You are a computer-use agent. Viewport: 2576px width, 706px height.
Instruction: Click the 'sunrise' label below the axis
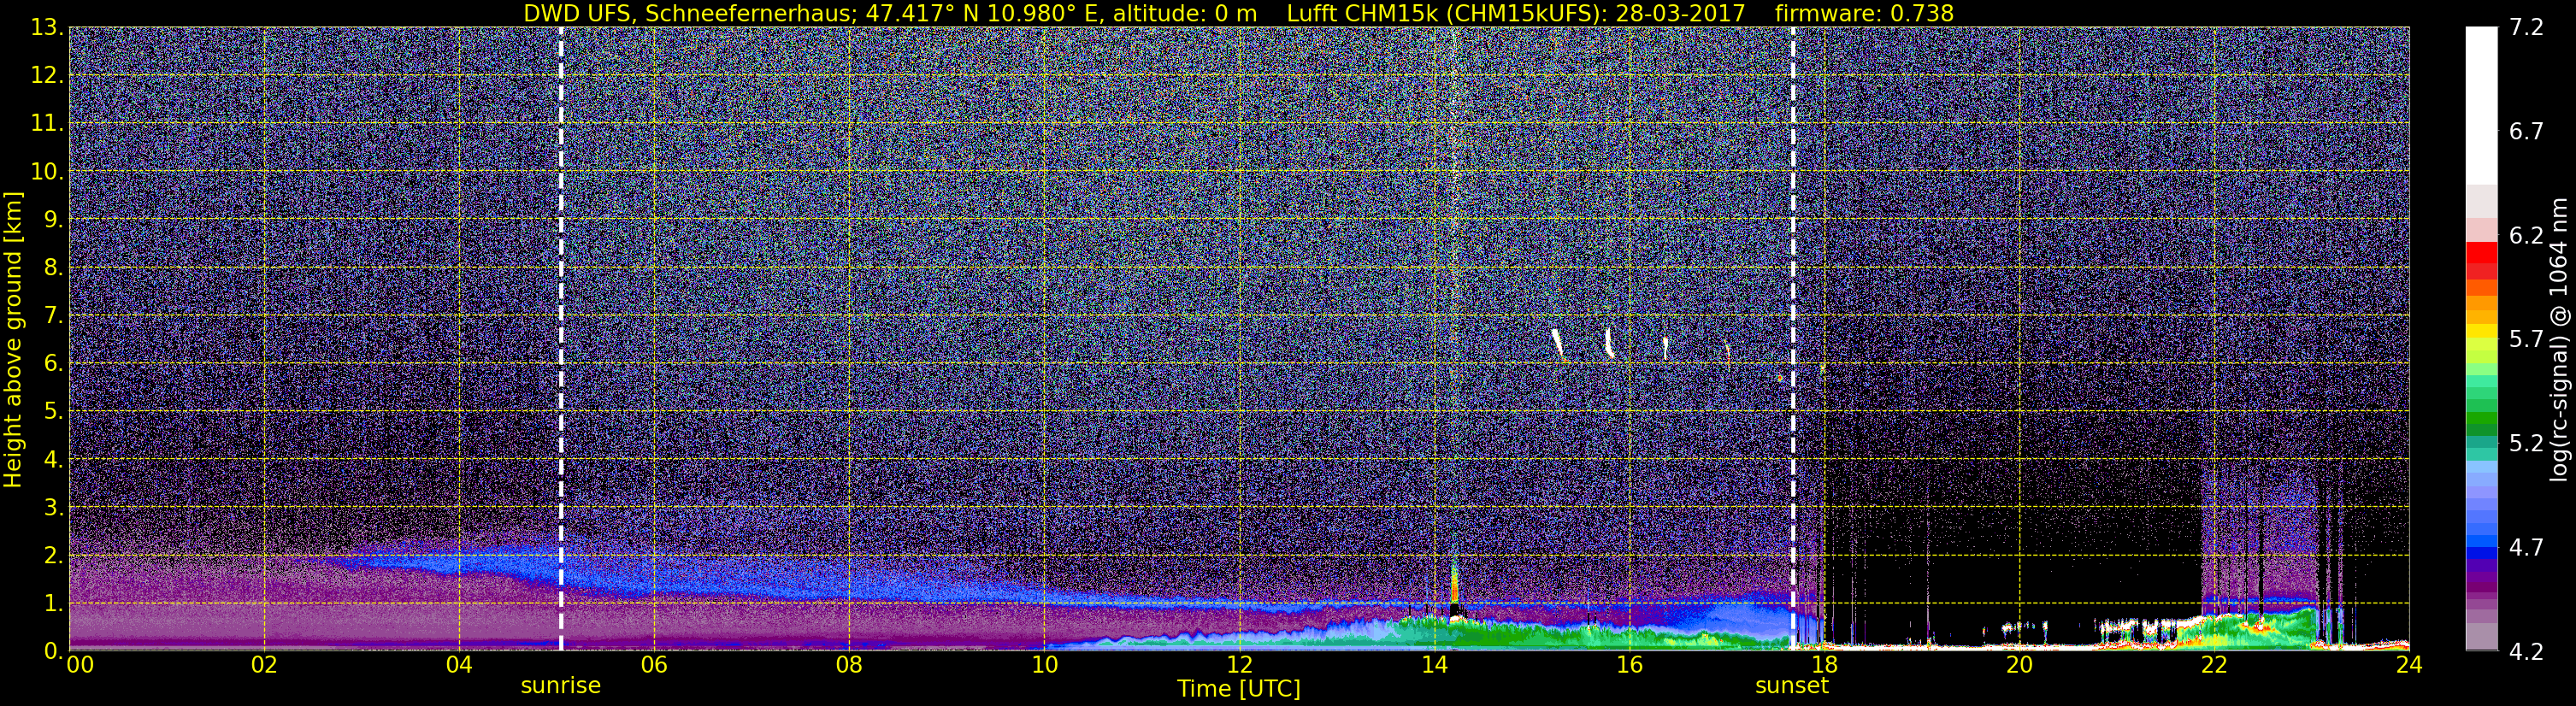coord(561,686)
